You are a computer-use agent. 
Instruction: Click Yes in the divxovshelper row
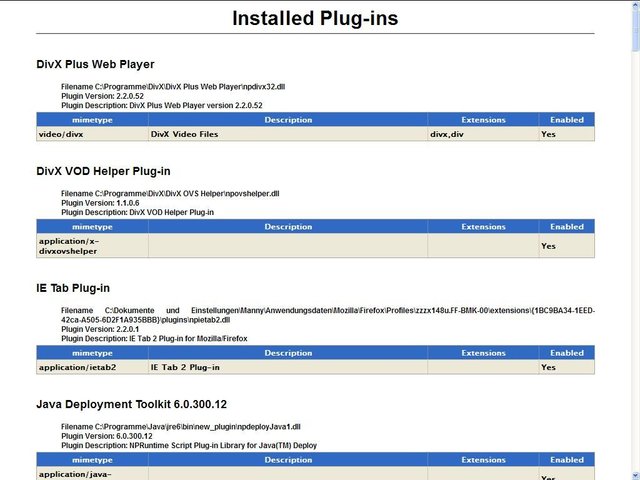coord(567,246)
